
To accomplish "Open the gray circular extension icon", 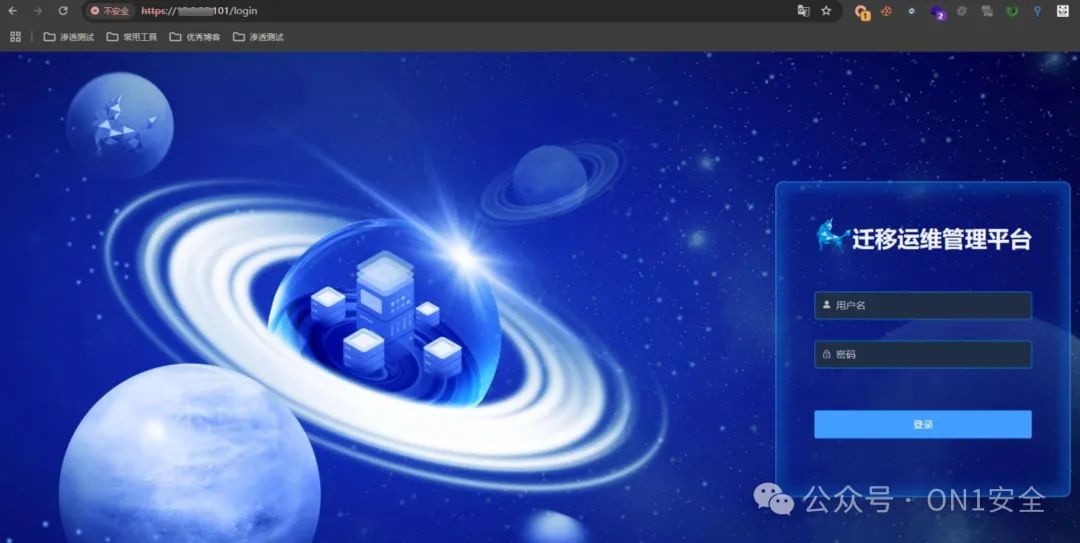I will click(962, 11).
